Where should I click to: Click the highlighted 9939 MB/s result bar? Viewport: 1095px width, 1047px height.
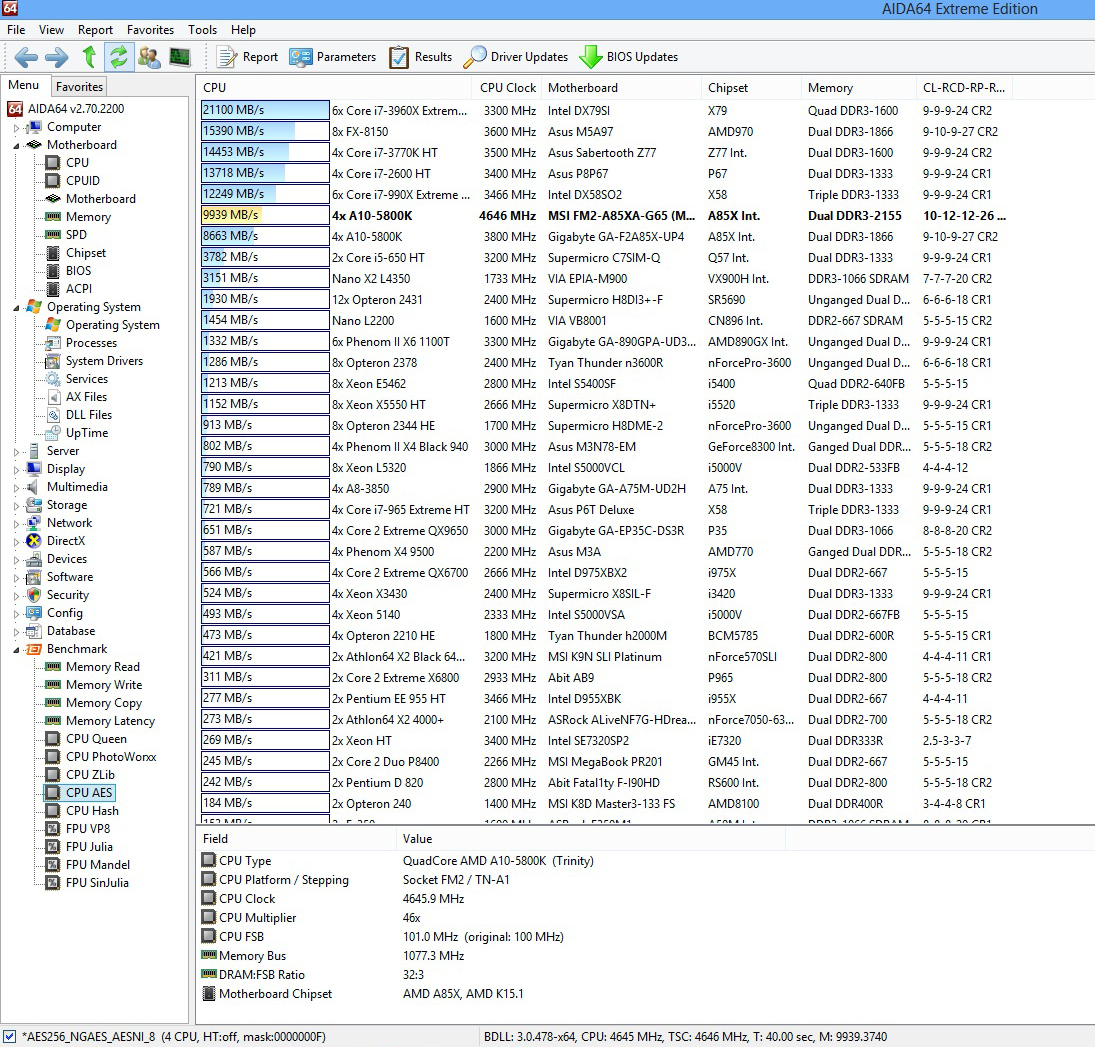click(265, 215)
